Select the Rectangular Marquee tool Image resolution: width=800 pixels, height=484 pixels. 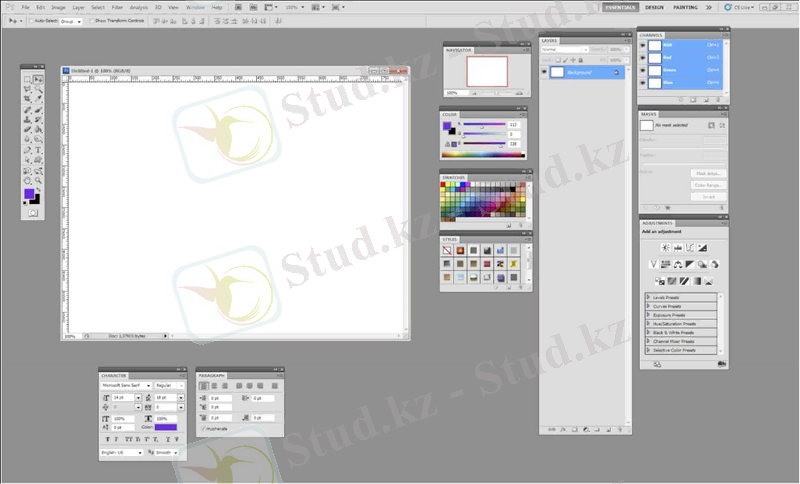click(28, 79)
